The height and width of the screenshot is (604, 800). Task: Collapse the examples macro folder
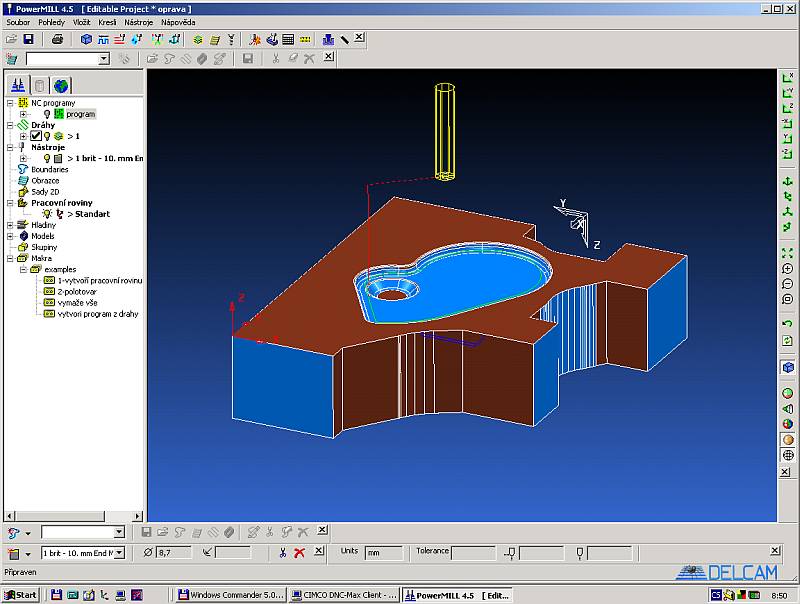click(x=23, y=269)
